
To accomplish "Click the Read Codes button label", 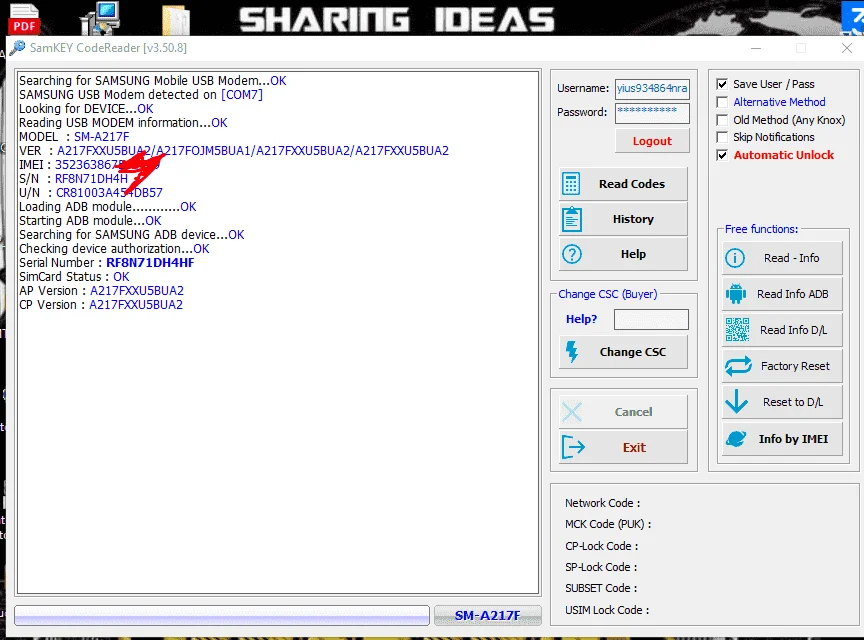I will [632, 184].
